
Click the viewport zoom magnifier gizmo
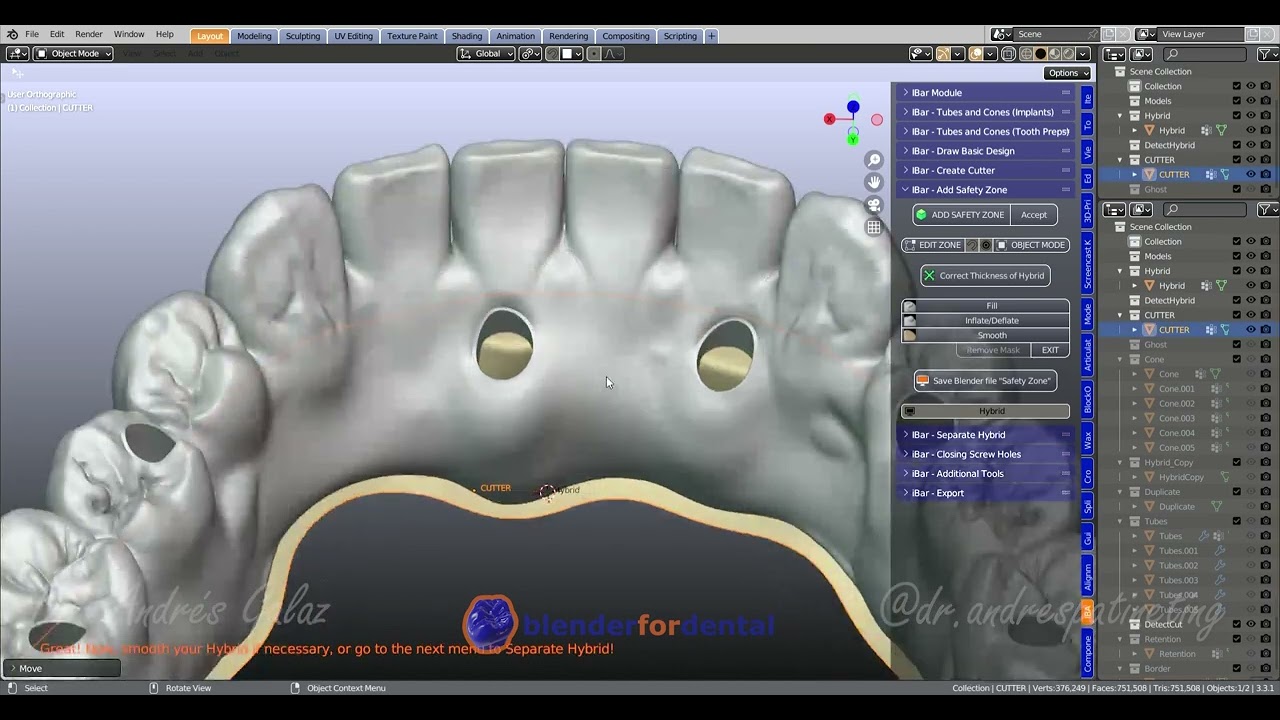874,160
